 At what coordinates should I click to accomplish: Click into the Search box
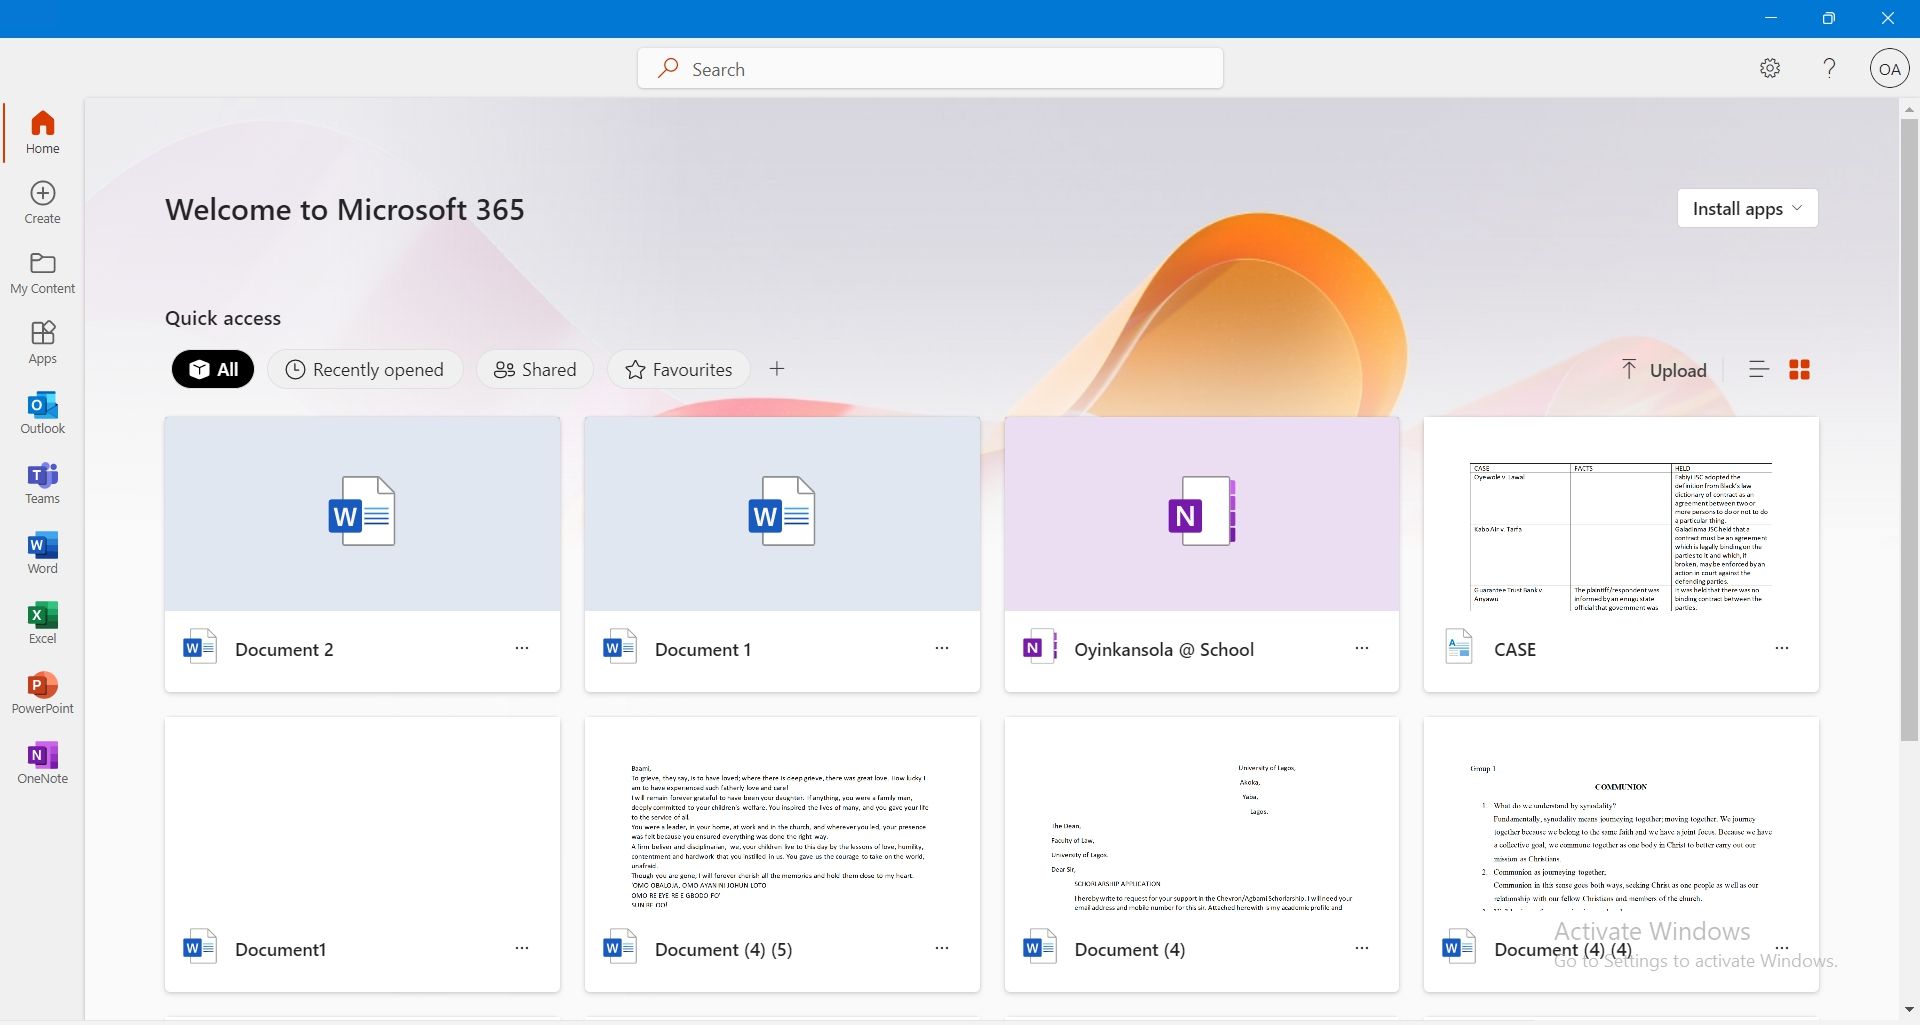[930, 69]
